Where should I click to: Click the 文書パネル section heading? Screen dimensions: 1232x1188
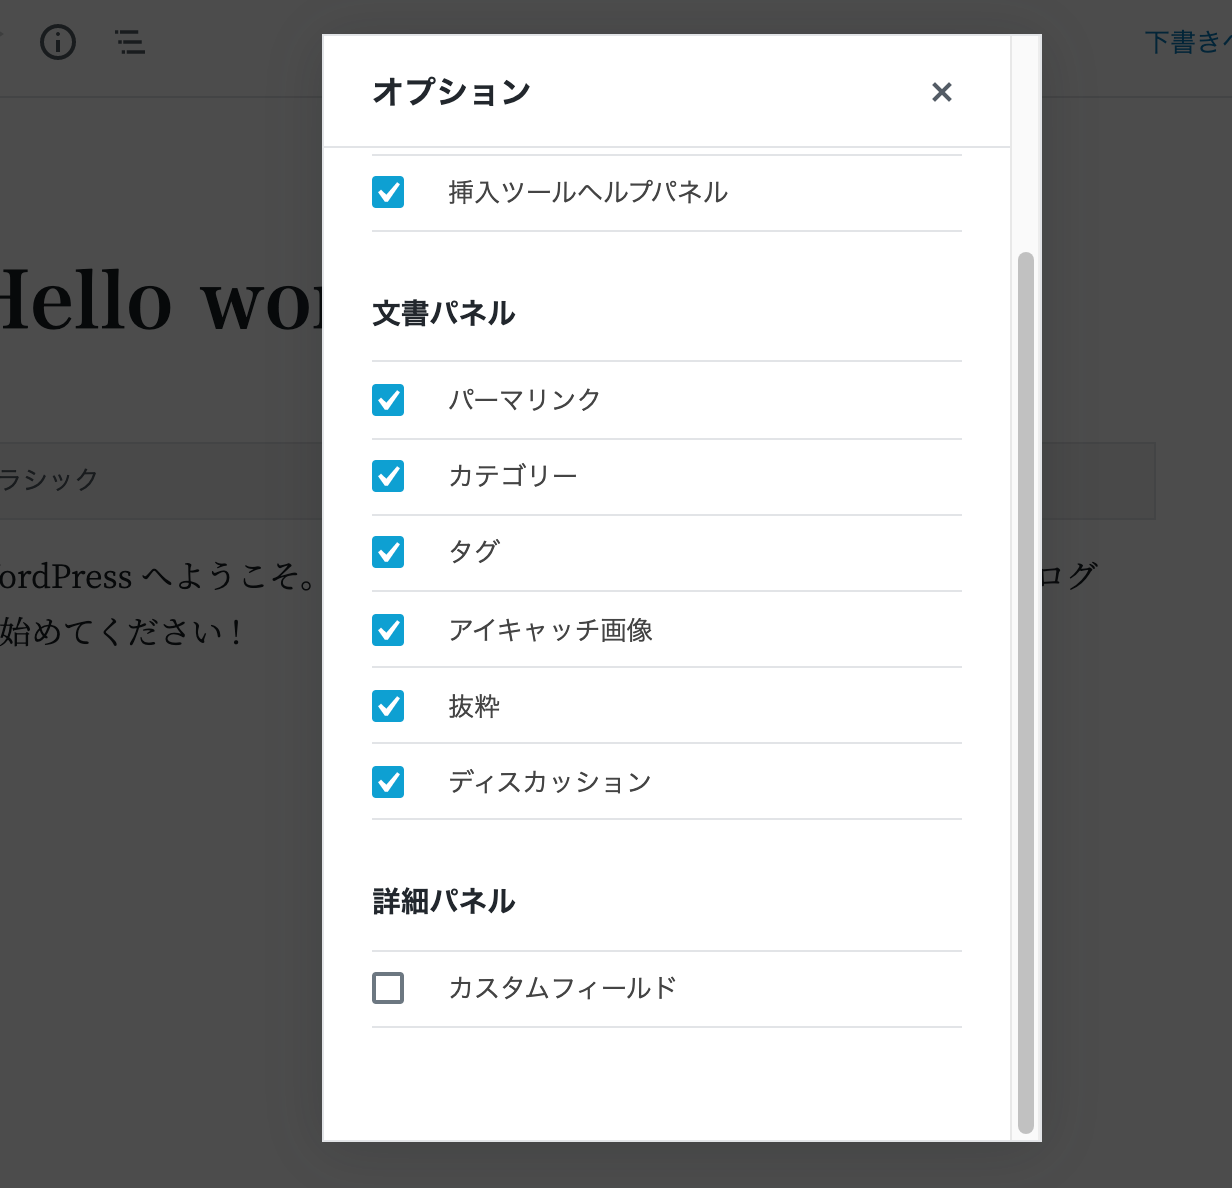(444, 314)
